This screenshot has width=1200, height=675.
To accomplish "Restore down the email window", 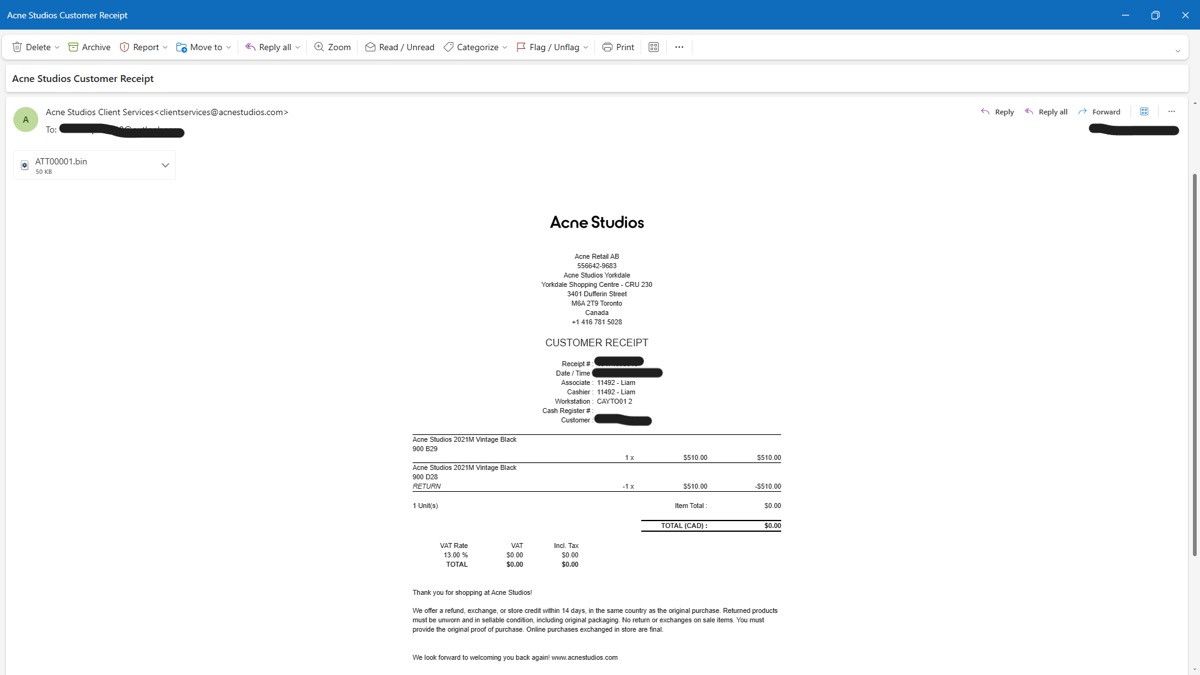I will [x=1155, y=15].
